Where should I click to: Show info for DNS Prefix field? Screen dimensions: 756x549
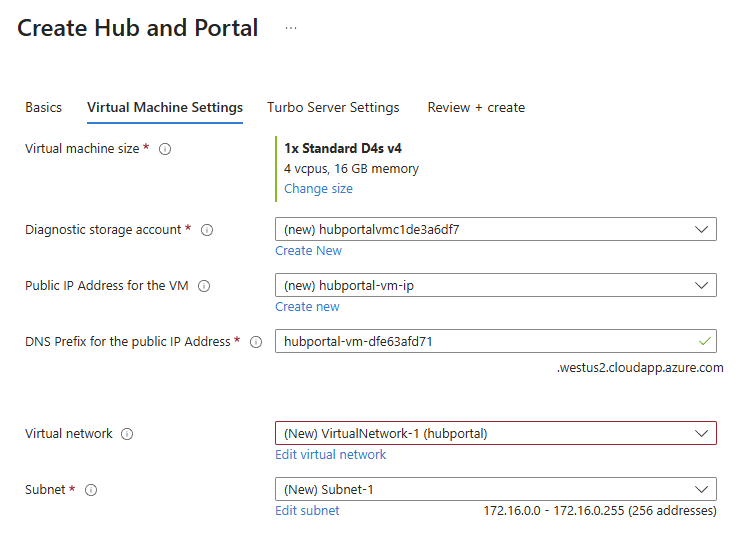256,342
